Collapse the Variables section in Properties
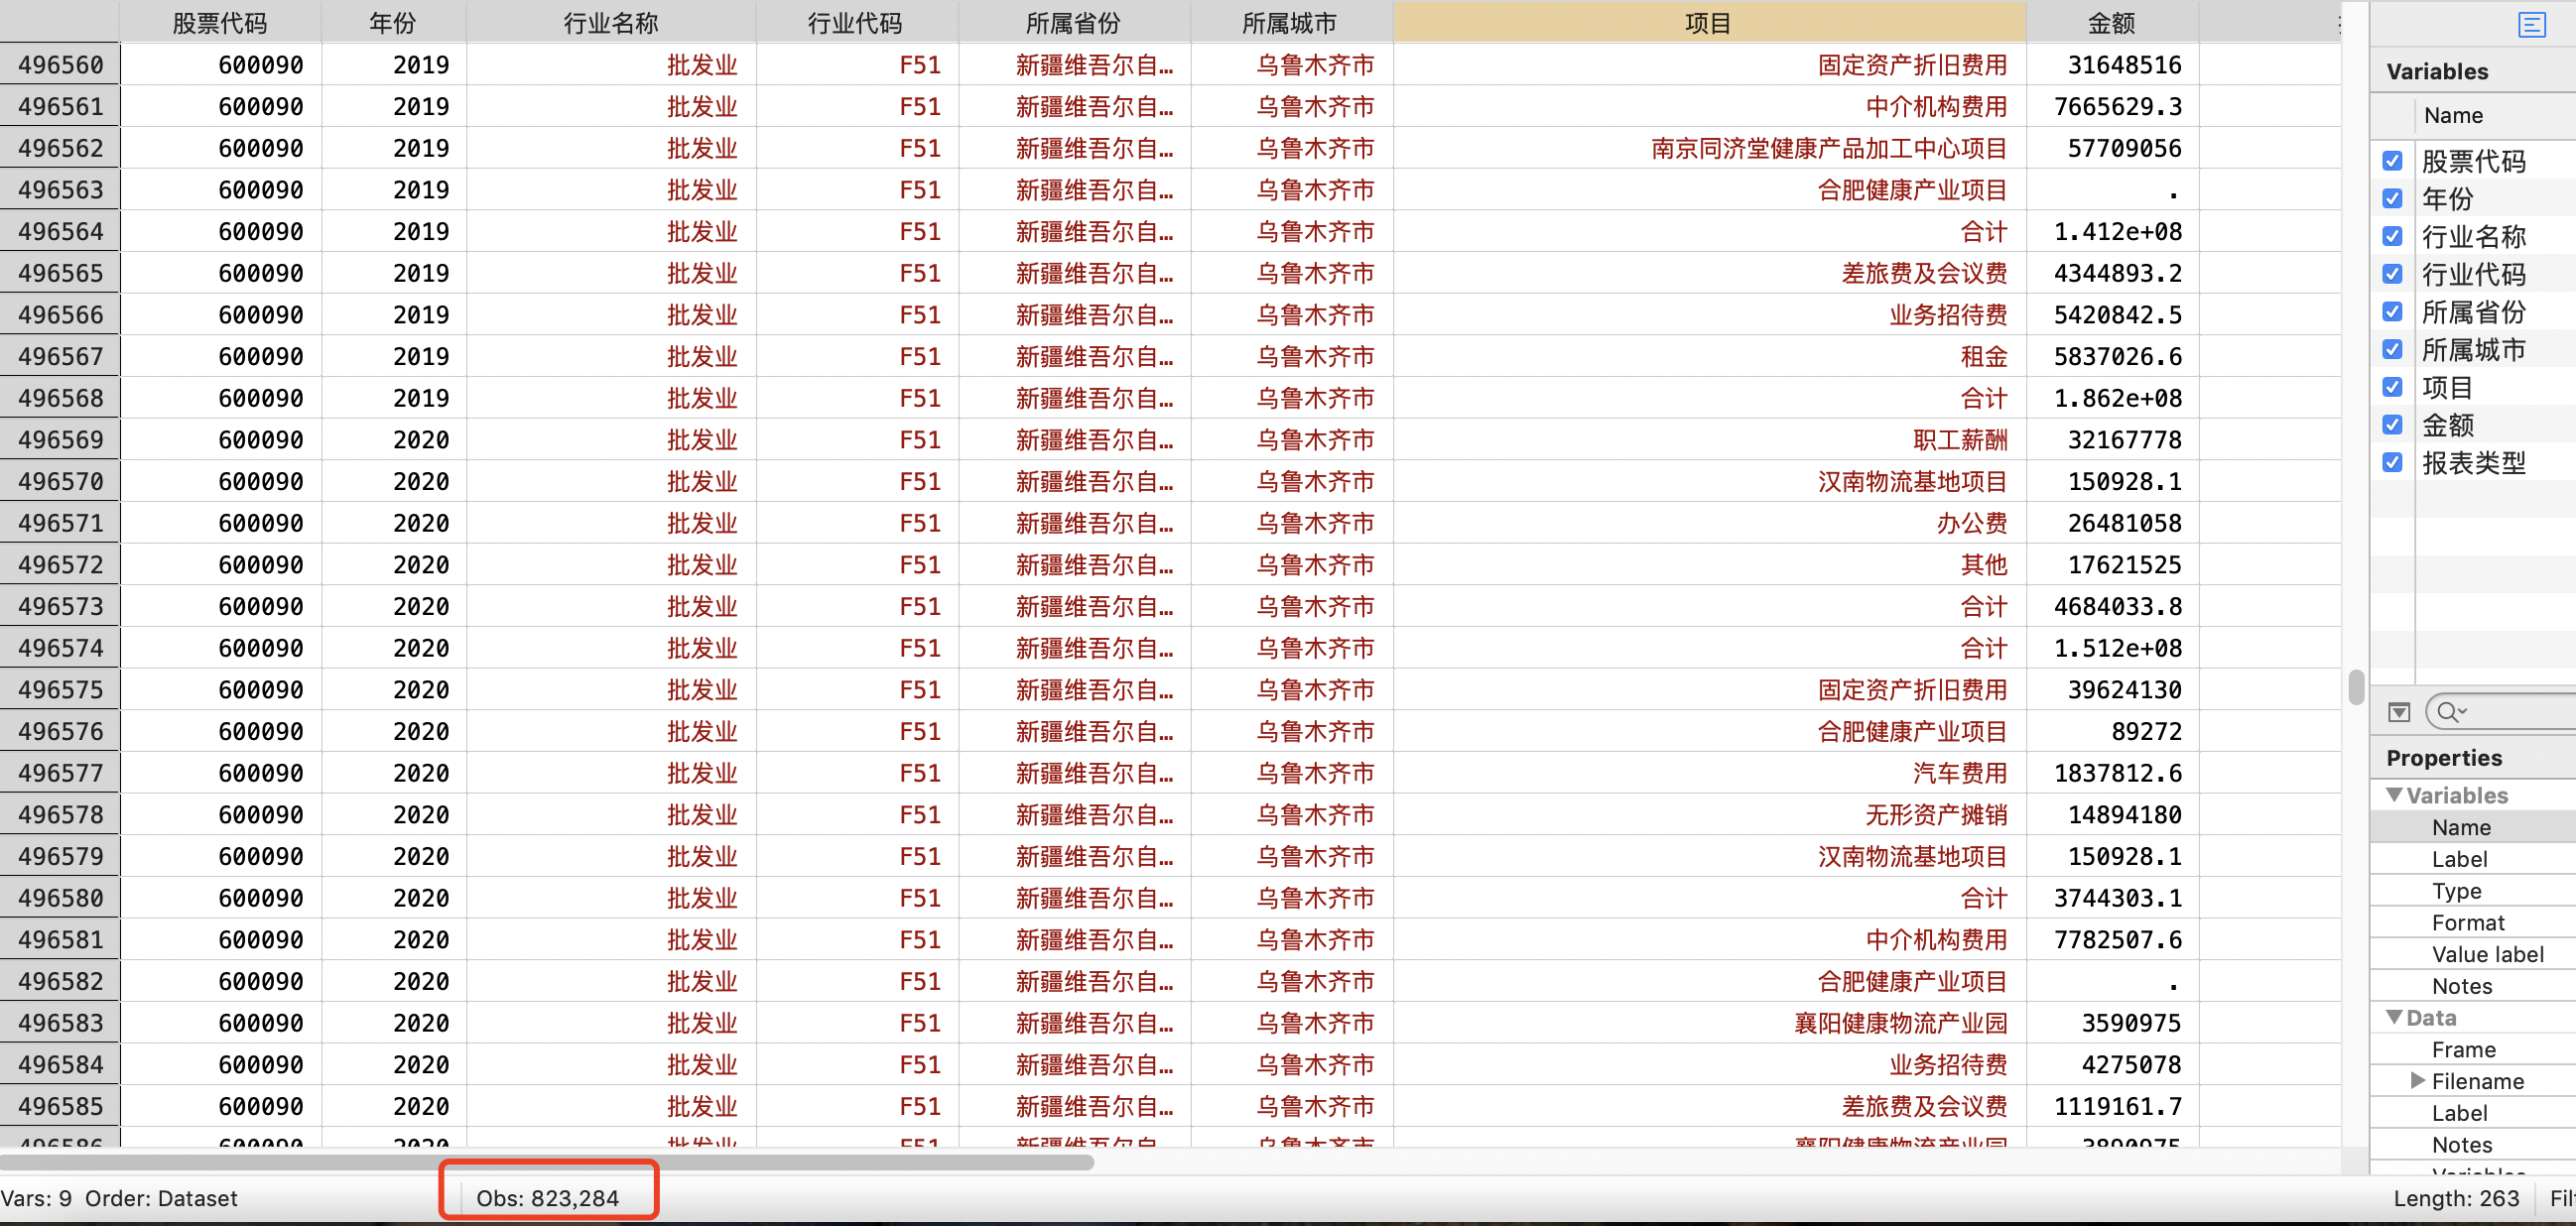The image size is (2576, 1226). 2394,795
